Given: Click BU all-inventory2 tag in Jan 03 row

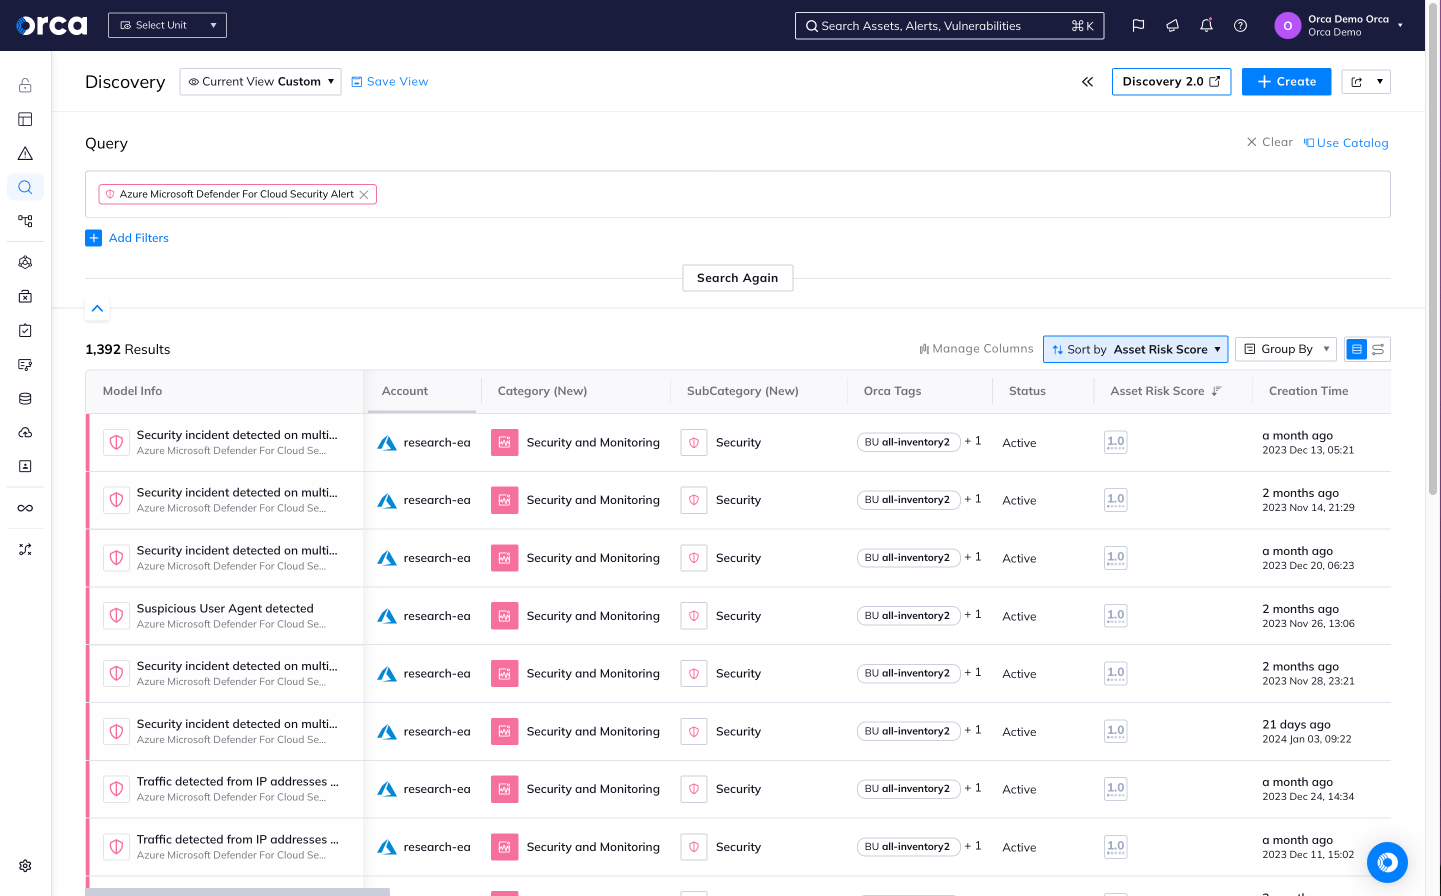Looking at the screenshot, I should coord(908,731).
